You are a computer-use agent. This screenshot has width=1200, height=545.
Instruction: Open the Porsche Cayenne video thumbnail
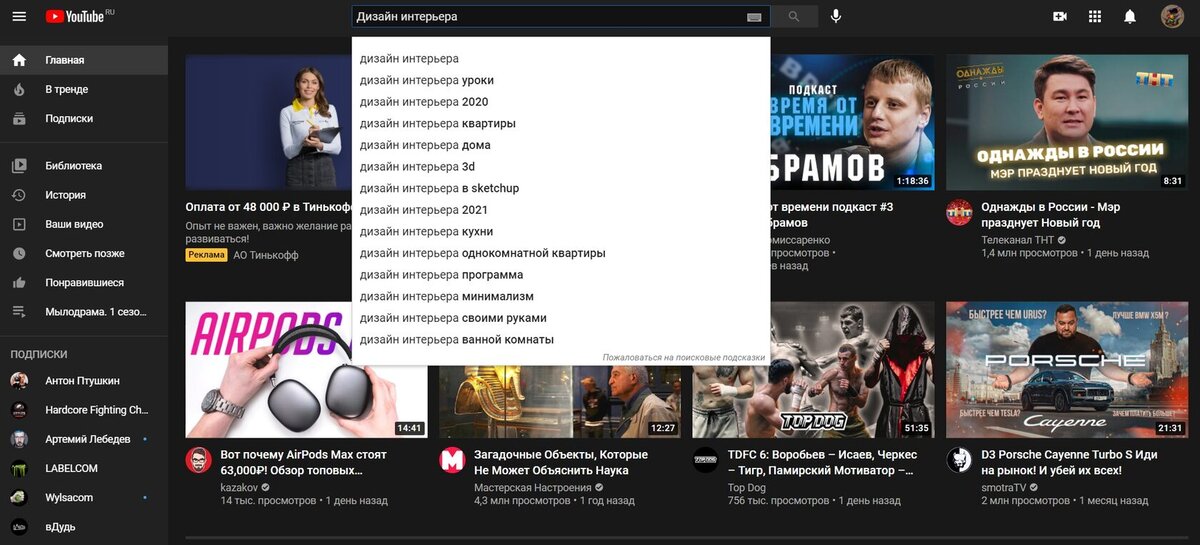1067,370
